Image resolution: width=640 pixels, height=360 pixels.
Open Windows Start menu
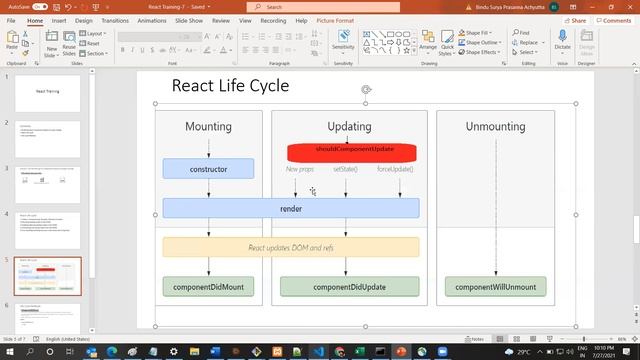(x=9, y=351)
